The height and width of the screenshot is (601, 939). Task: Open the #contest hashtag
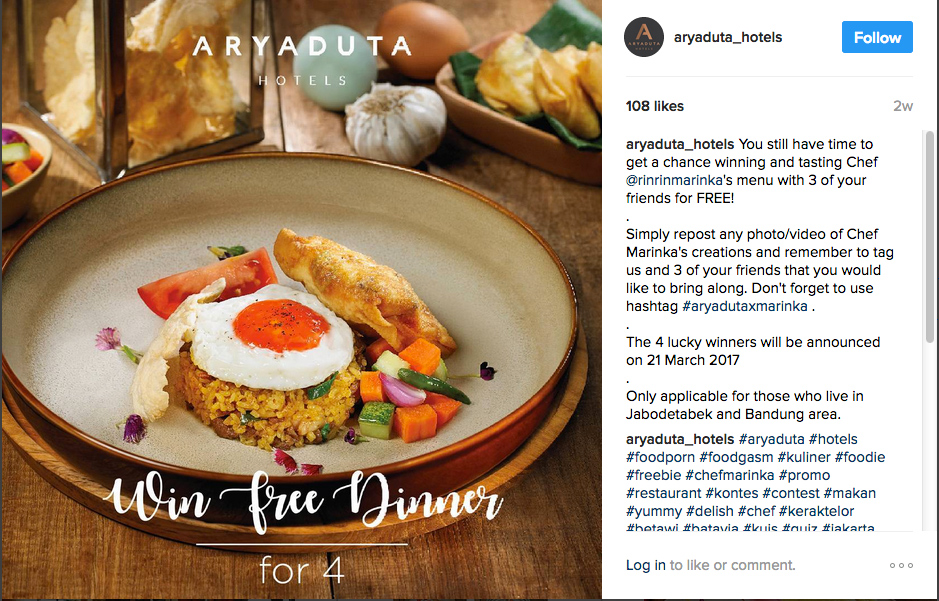tap(790, 493)
